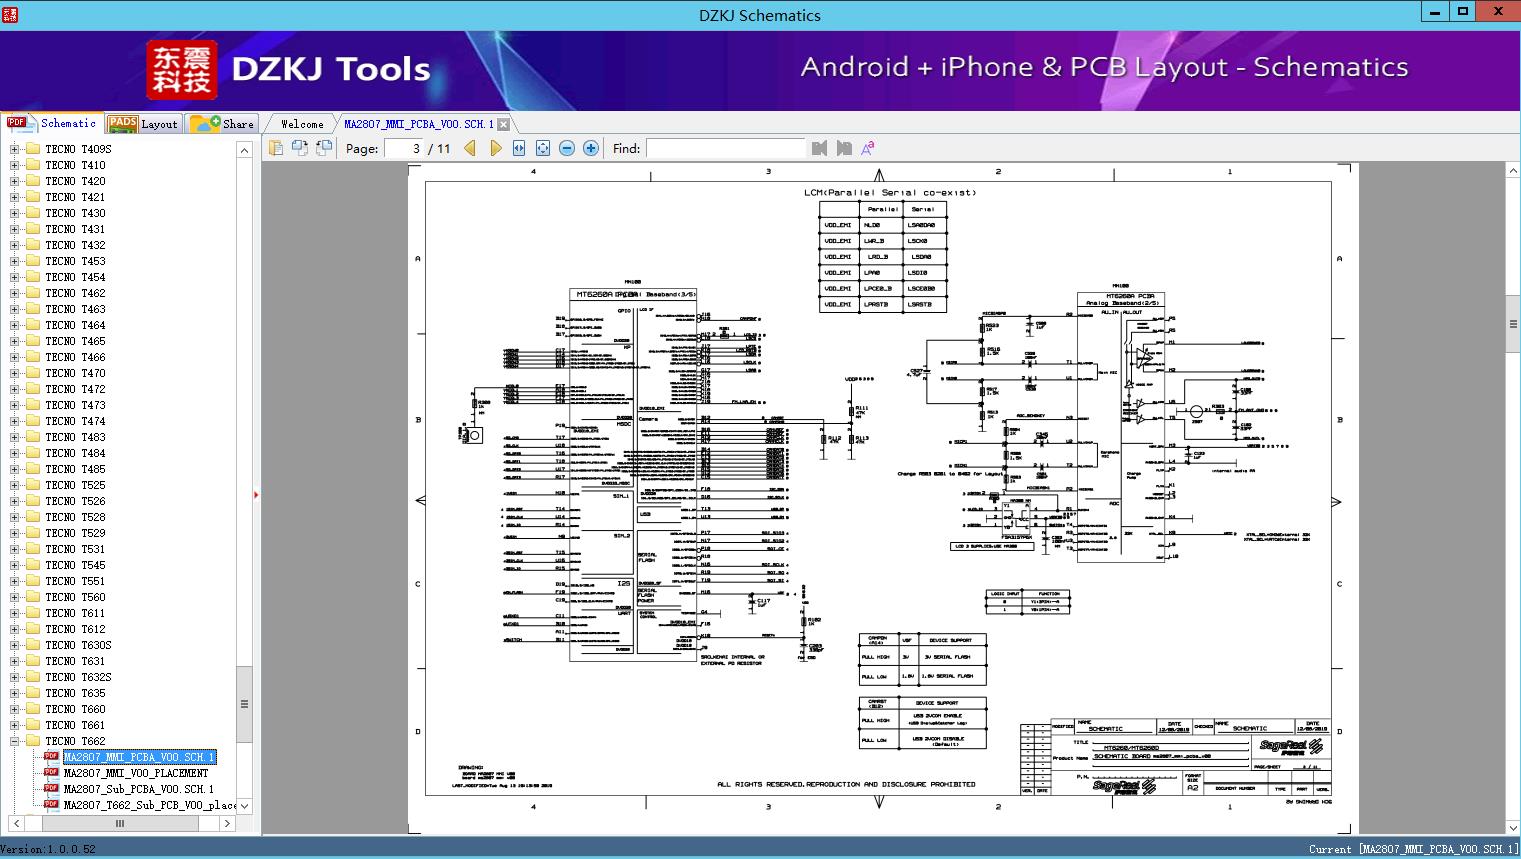Click the Find search box
The width and height of the screenshot is (1521, 859).
[x=725, y=148]
